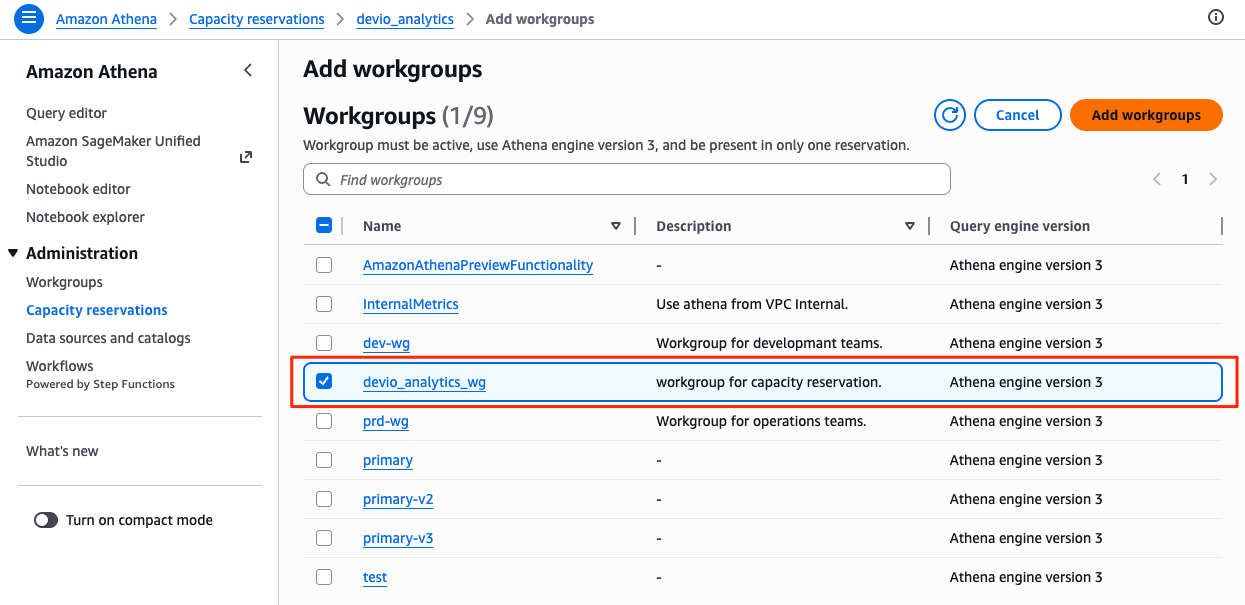1245x605 pixels.
Task: Check the dev-wg workgroup checkbox
Action: (324, 343)
